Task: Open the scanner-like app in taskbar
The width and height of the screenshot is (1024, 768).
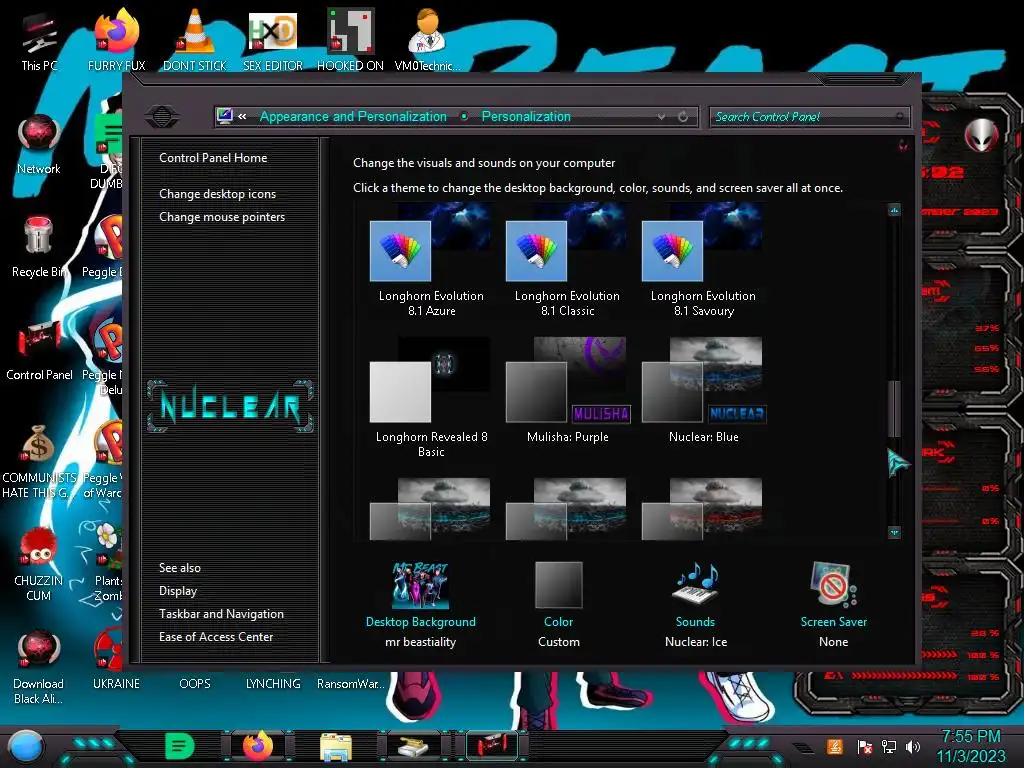Action: coord(413,746)
